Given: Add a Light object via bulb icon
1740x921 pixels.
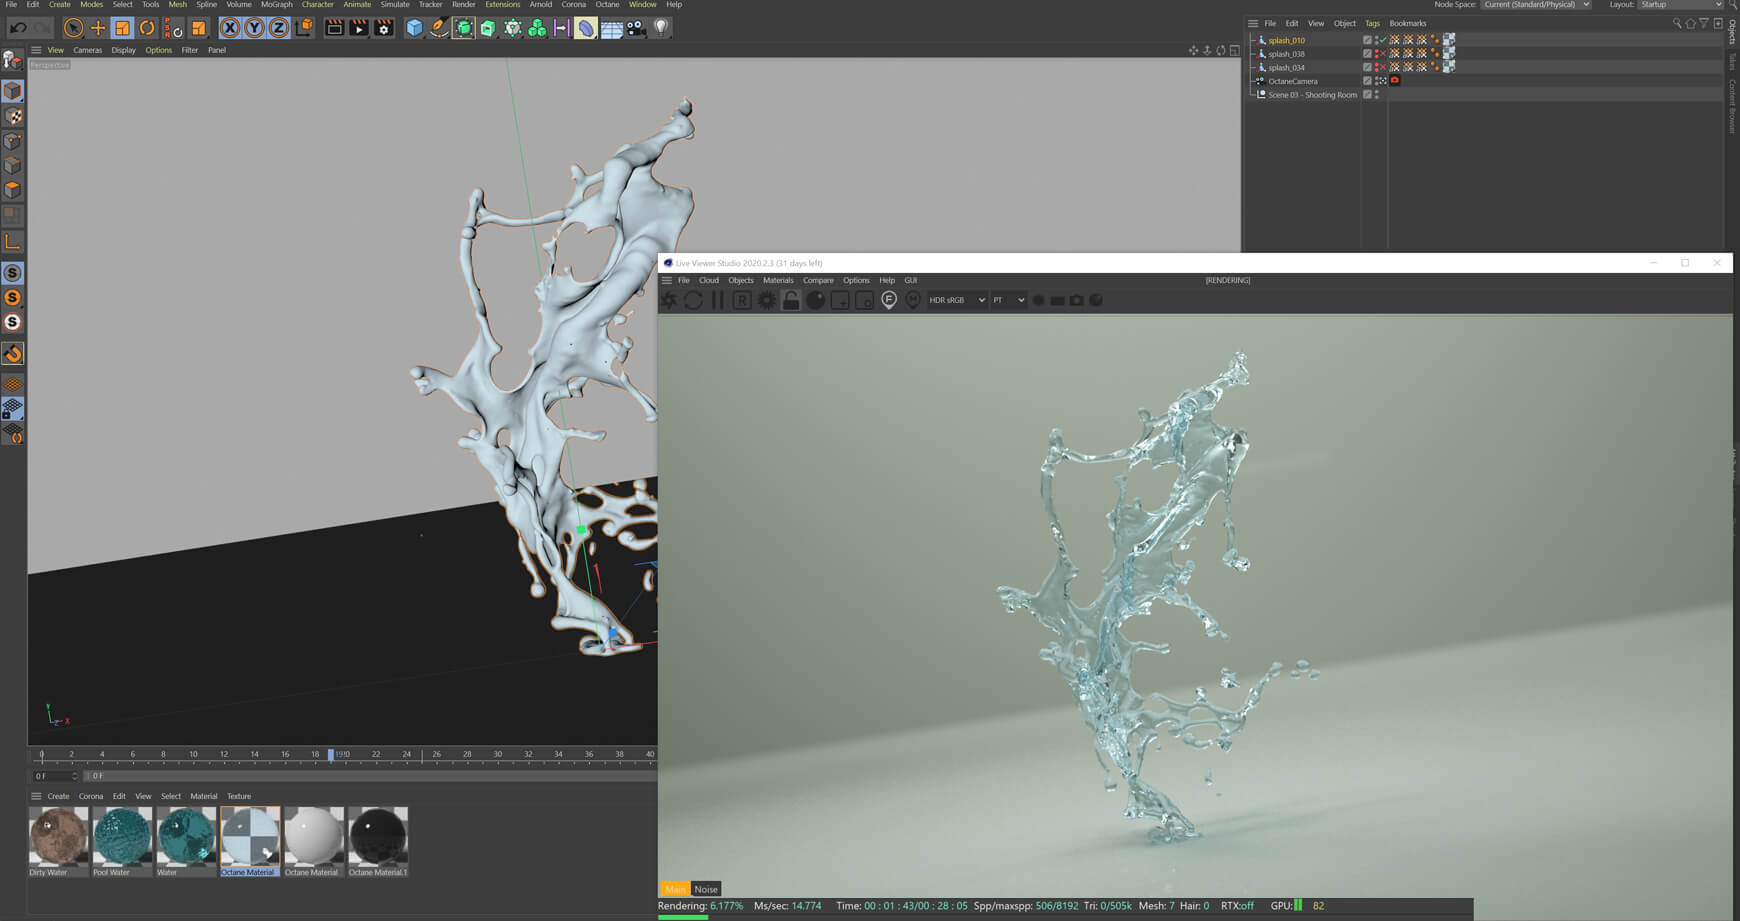Looking at the screenshot, I should (660, 28).
